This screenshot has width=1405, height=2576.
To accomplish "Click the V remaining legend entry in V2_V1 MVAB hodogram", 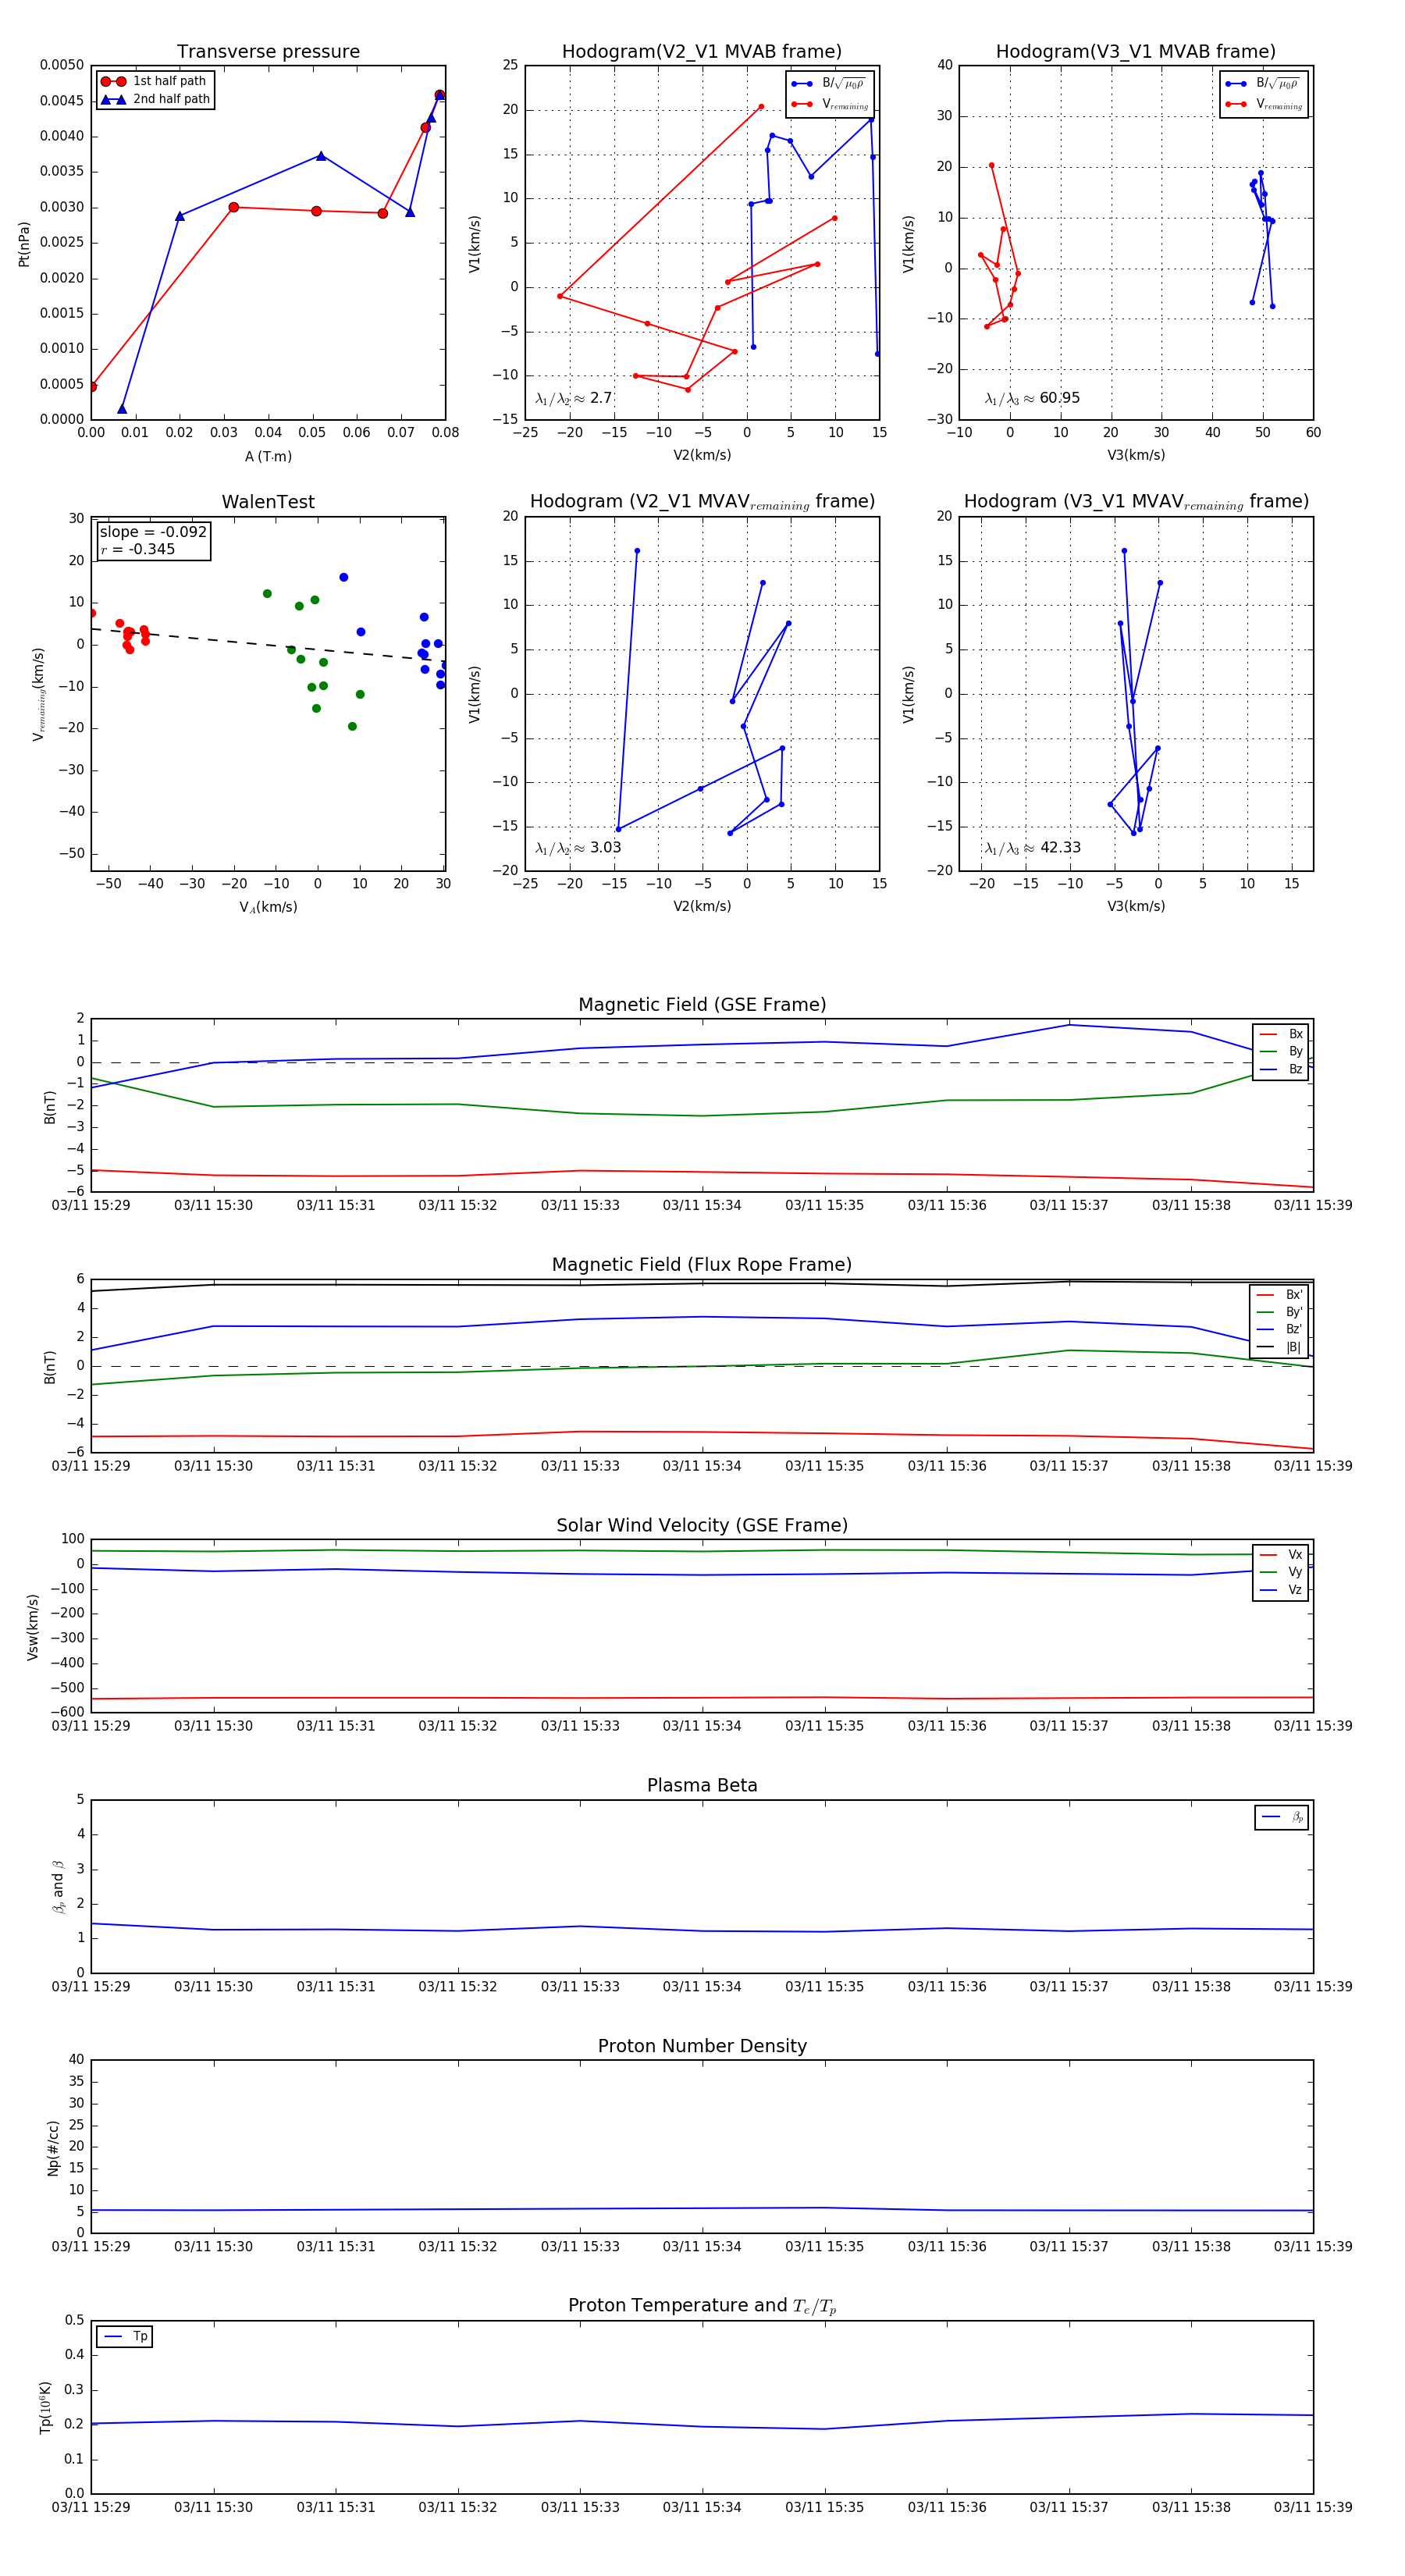I will coord(830,104).
